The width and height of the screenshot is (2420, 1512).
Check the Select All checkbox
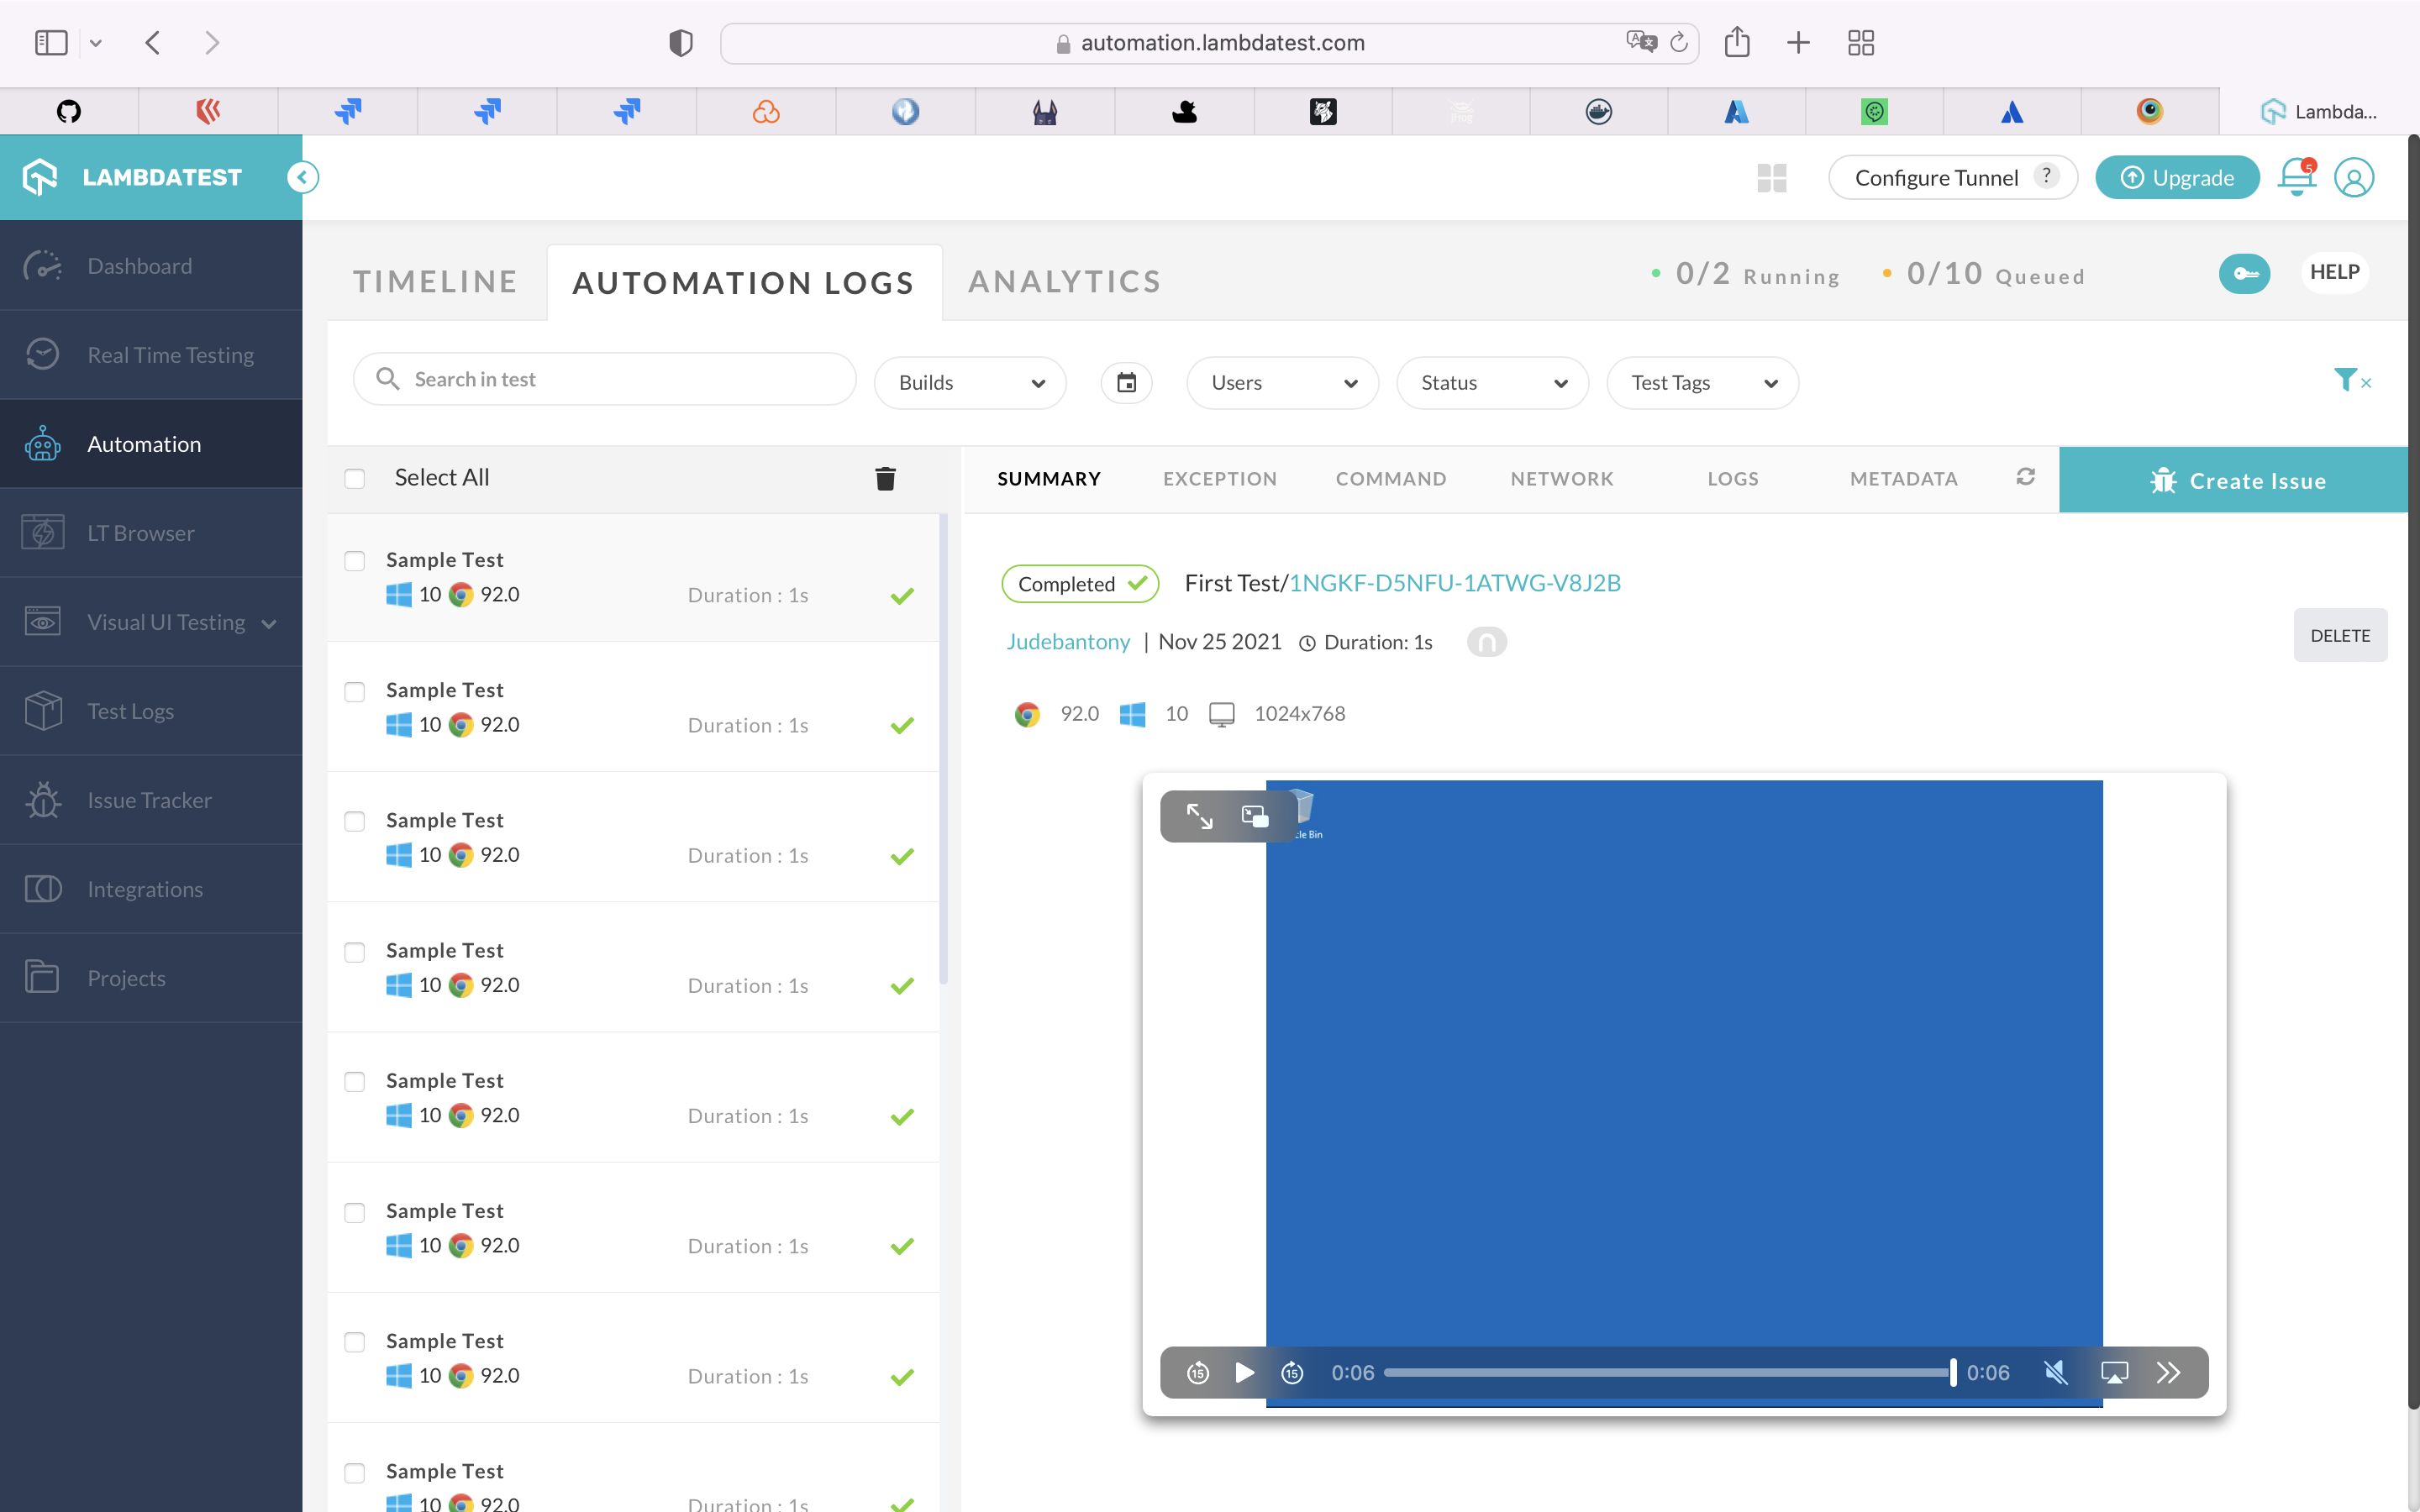[355, 479]
